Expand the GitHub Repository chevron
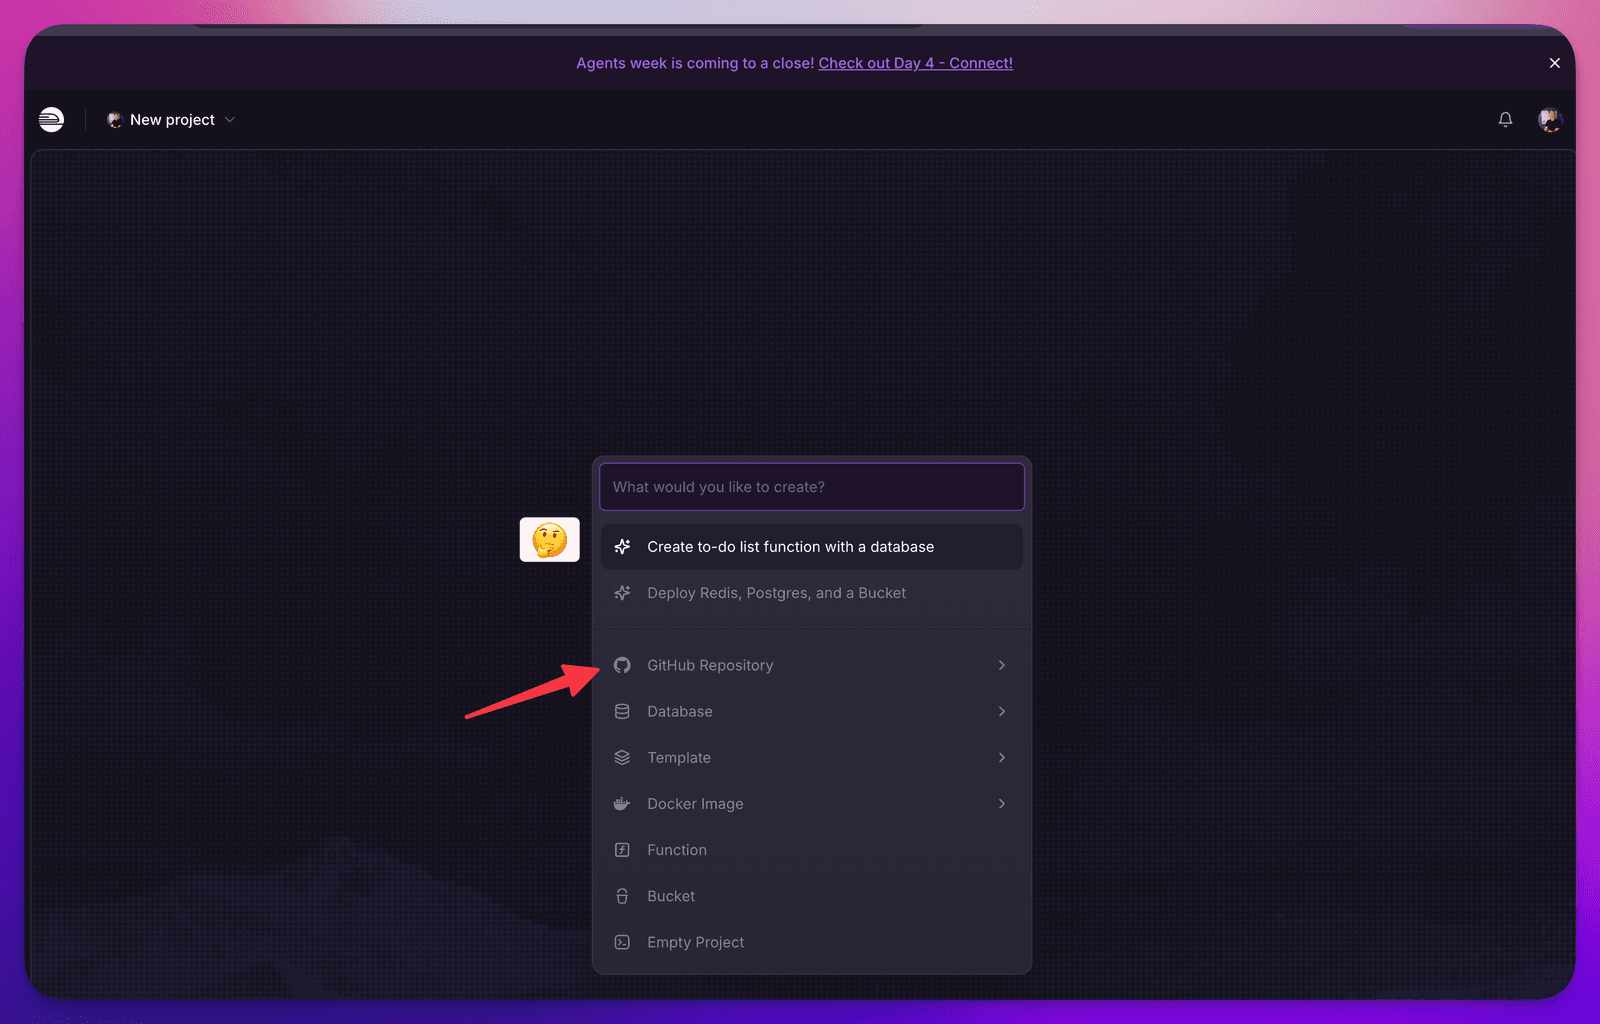The width and height of the screenshot is (1600, 1024). (1001, 665)
